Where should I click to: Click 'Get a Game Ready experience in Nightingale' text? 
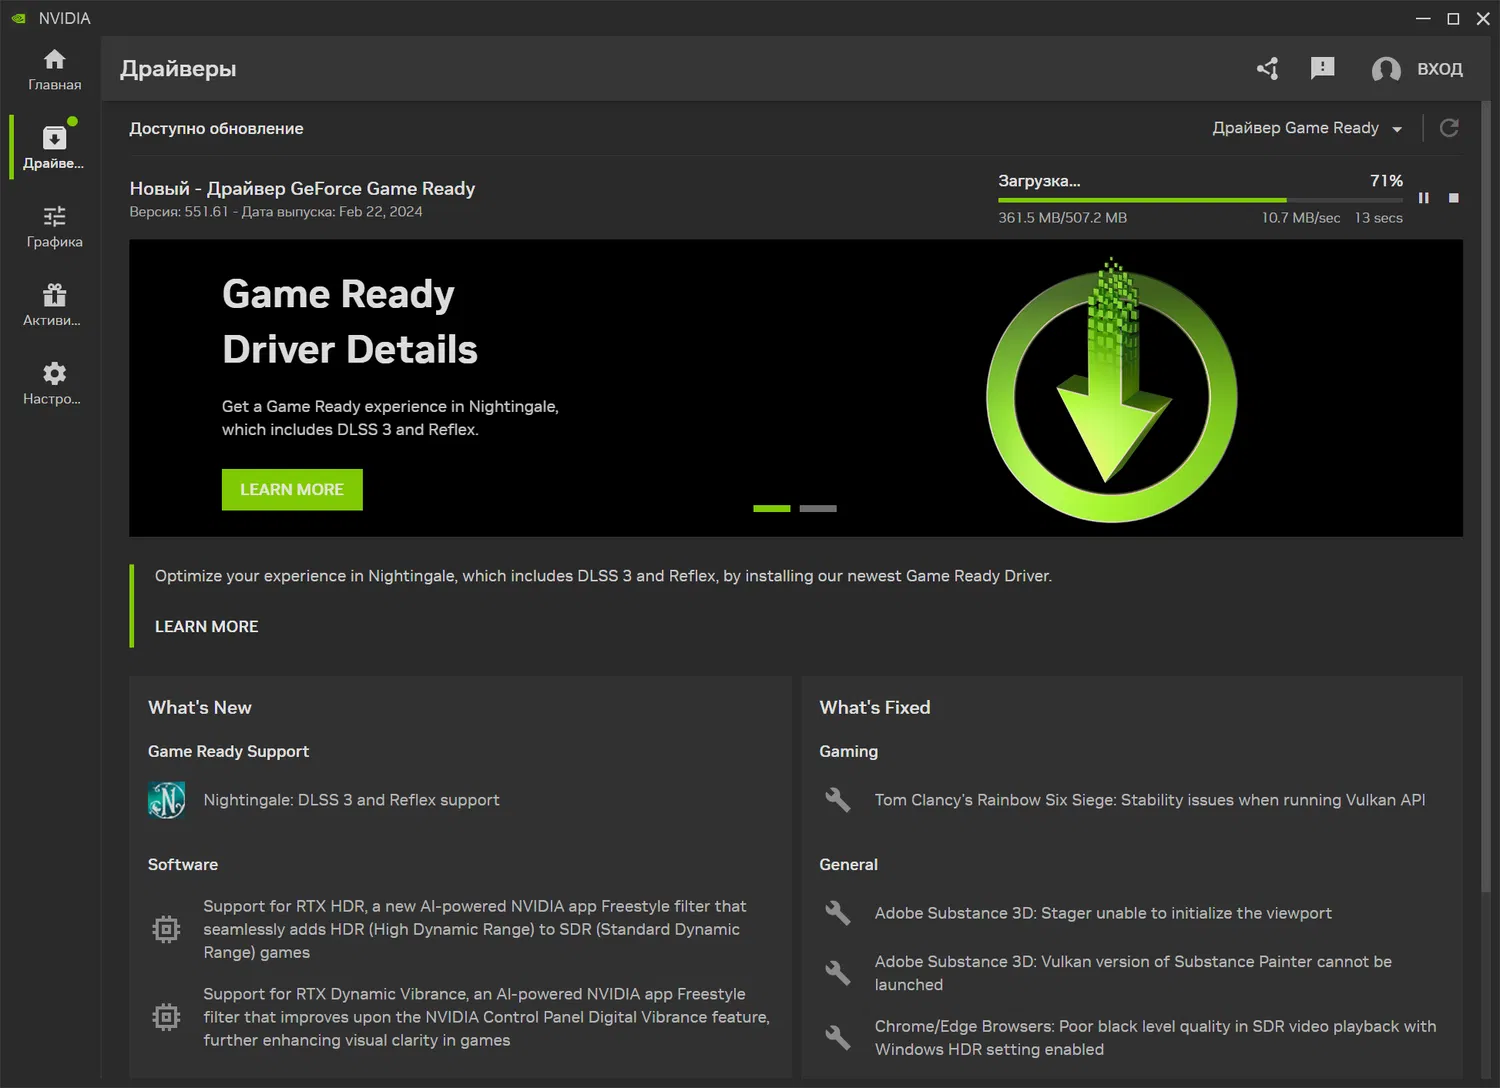(390, 418)
